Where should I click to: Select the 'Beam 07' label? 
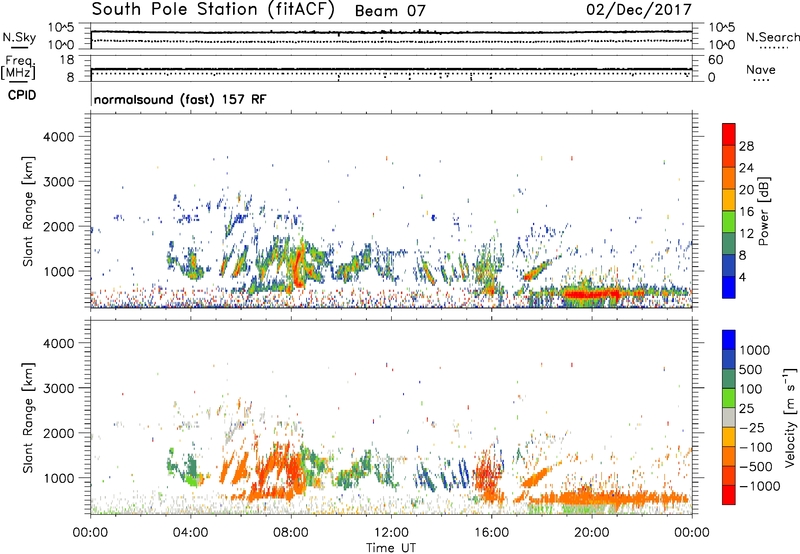tap(390, 11)
